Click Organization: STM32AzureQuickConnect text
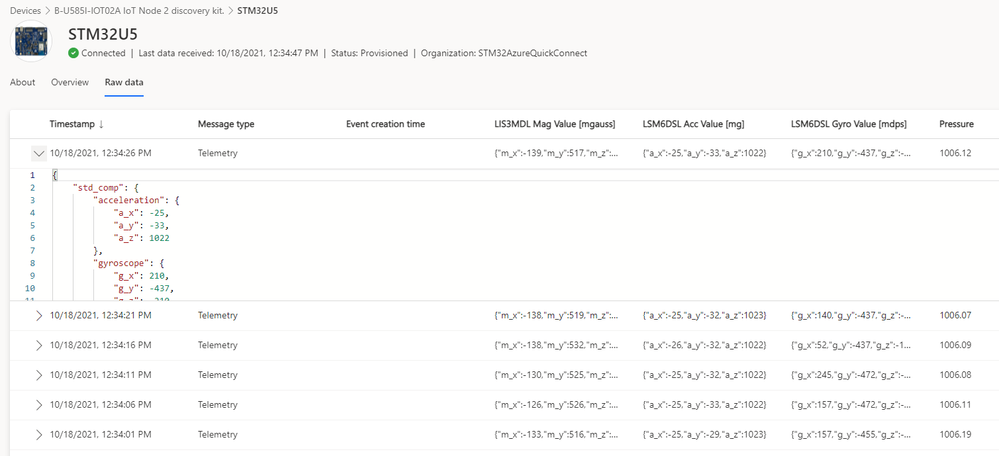The height and width of the screenshot is (456, 999). pyautogui.click(x=504, y=53)
